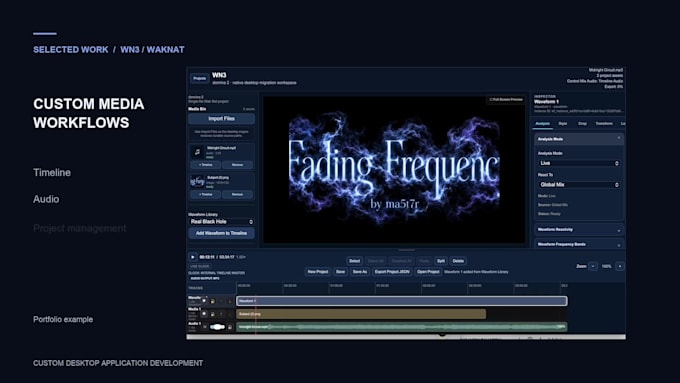Switch to Crop tab in Inspector
The height and width of the screenshot is (383, 680).
point(582,124)
